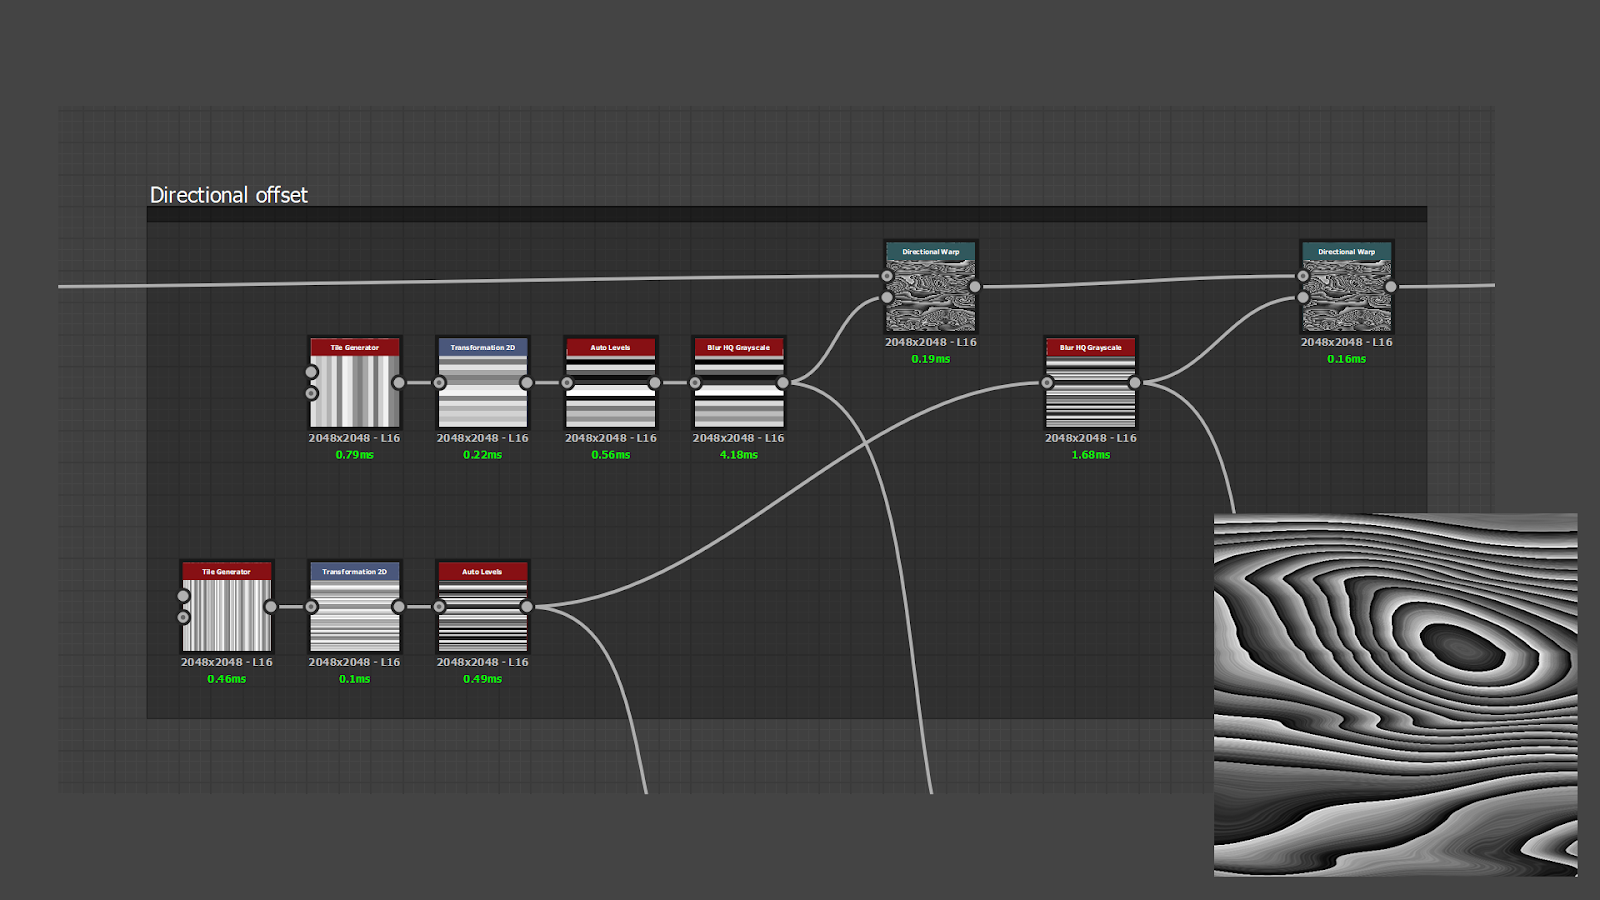This screenshot has height=900, width=1600.
Task: Click input port of Auto Levels 0.49ms node
Action: pos(439,606)
